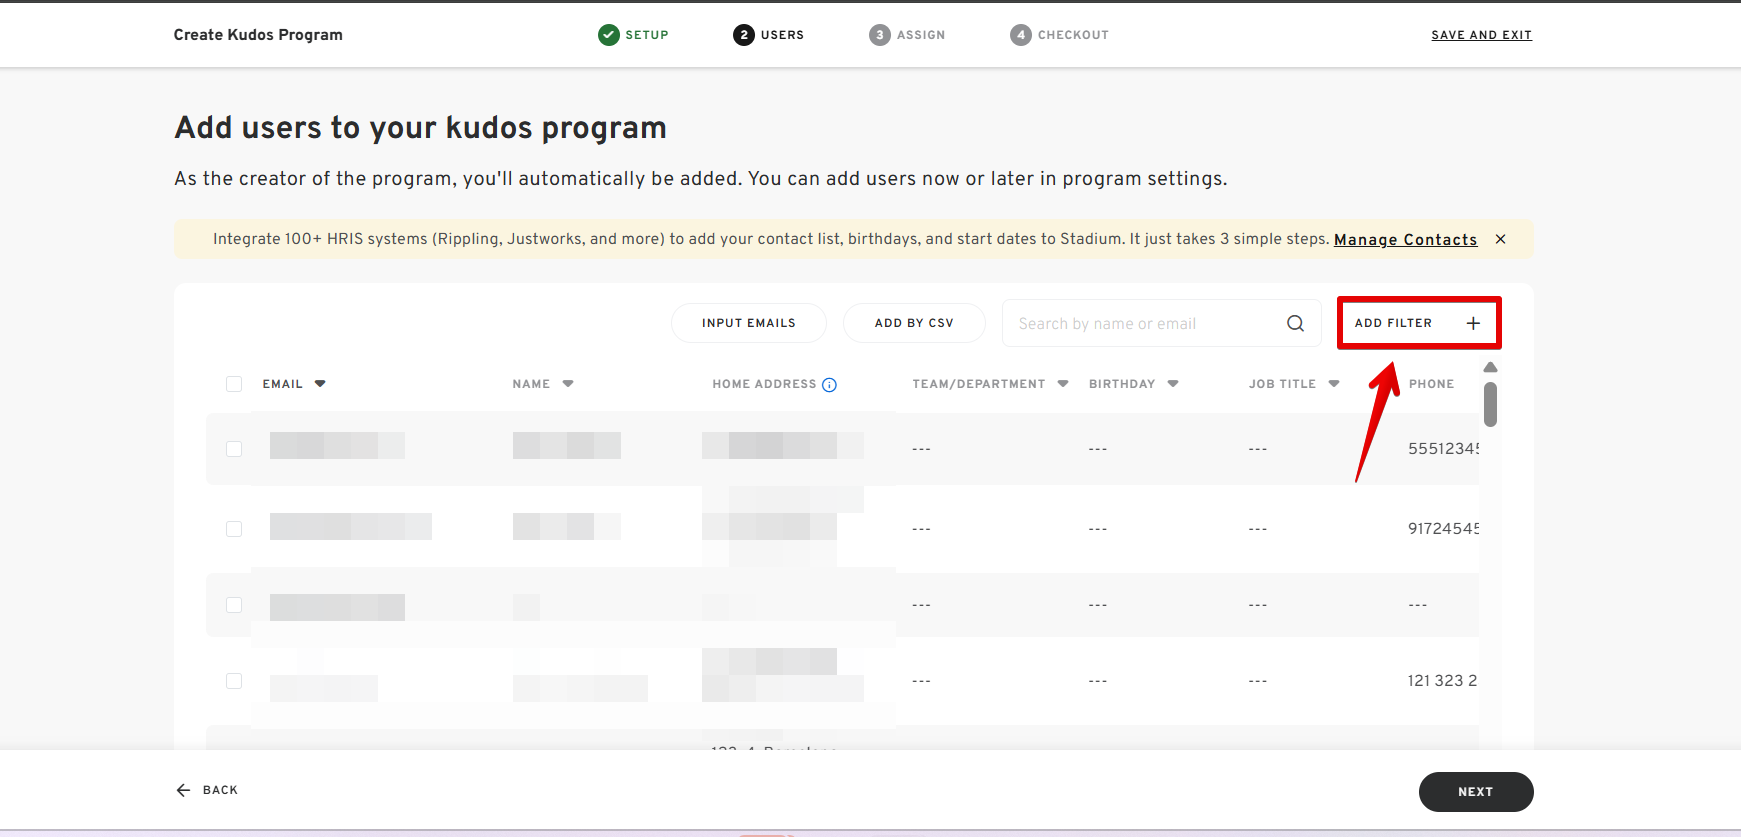Image resolution: width=1741 pixels, height=837 pixels.
Task: Click the plus icon on Add Filter
Action: click(1472, 323)
